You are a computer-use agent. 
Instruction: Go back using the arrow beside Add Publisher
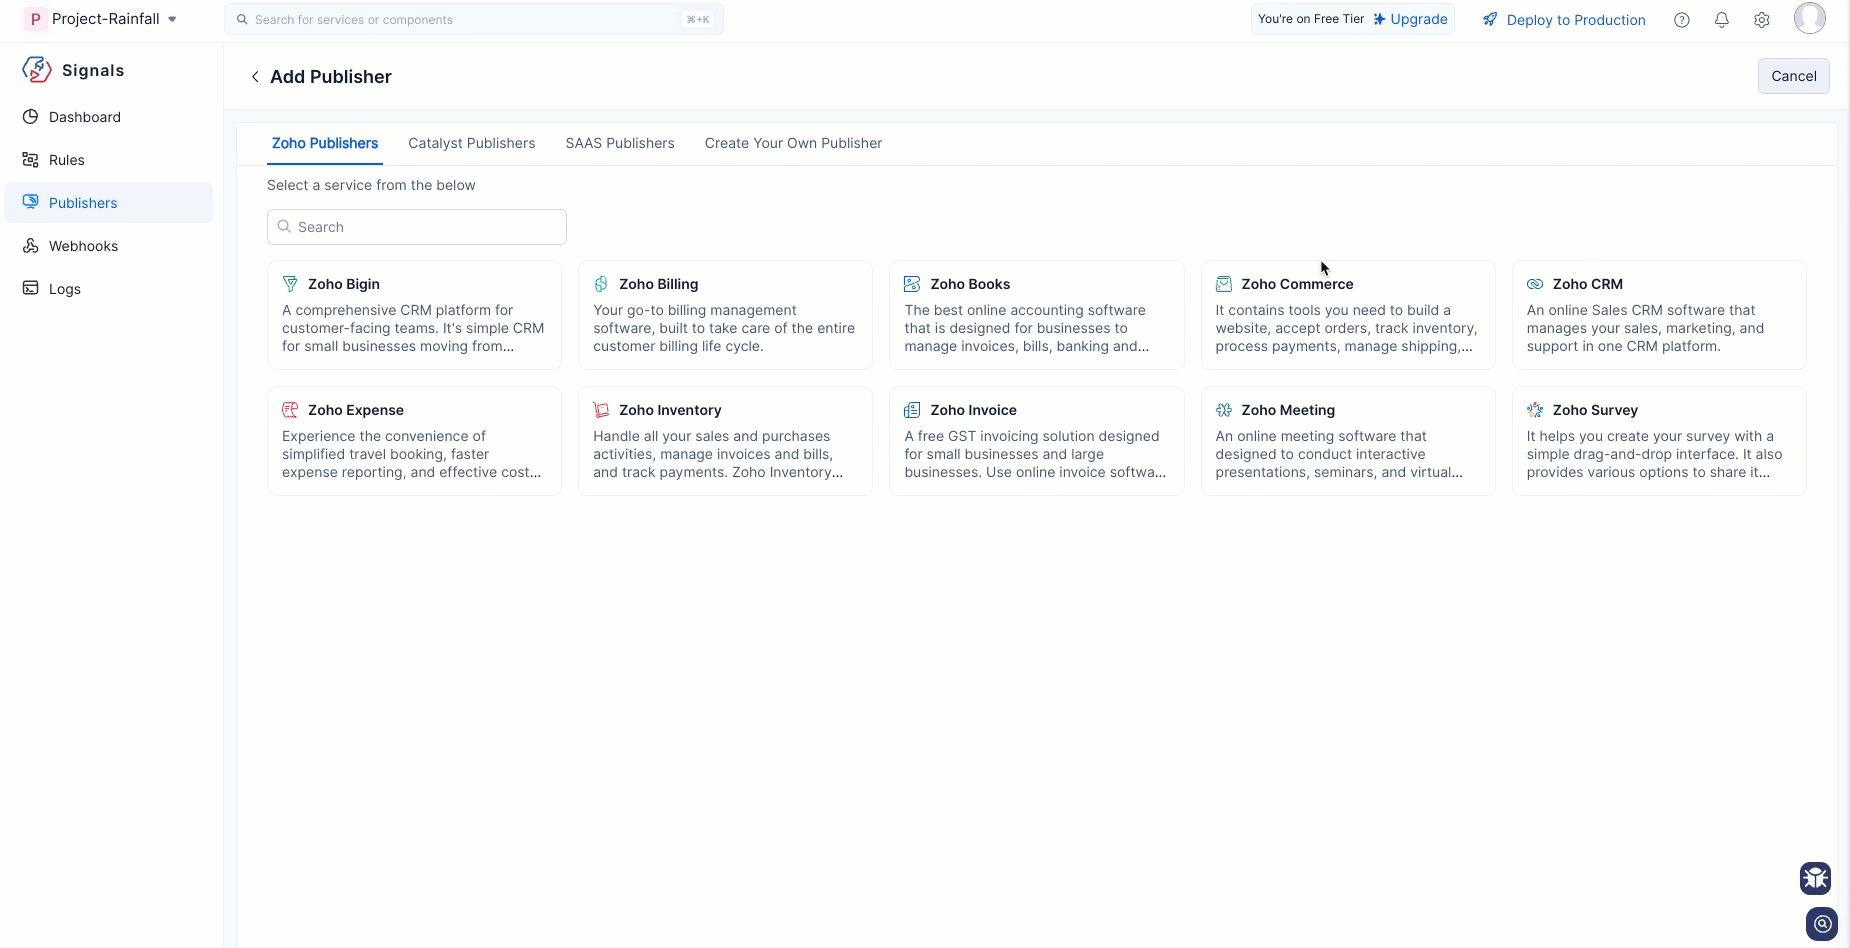pyautogui.click(x=255, y=77)
